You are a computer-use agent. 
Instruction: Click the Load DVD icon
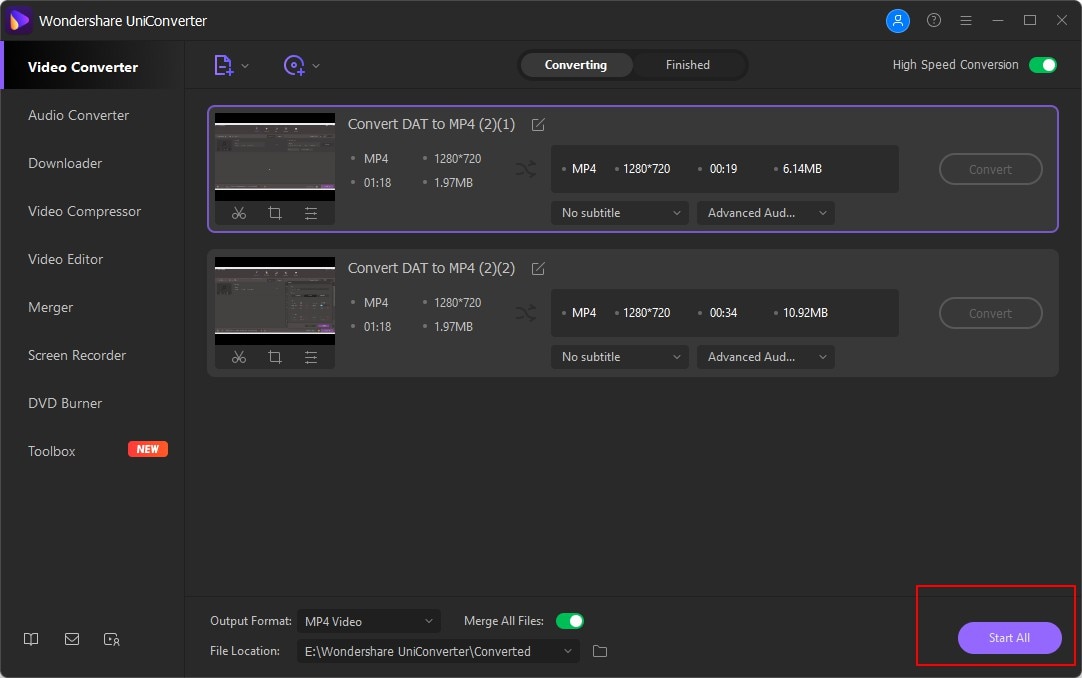pos(294,66)
